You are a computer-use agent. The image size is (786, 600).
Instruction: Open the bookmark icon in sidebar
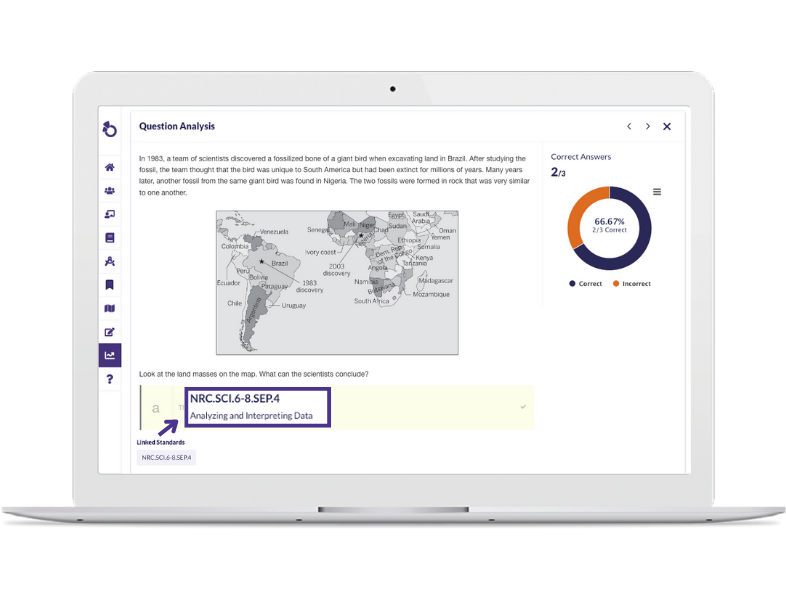110,285
